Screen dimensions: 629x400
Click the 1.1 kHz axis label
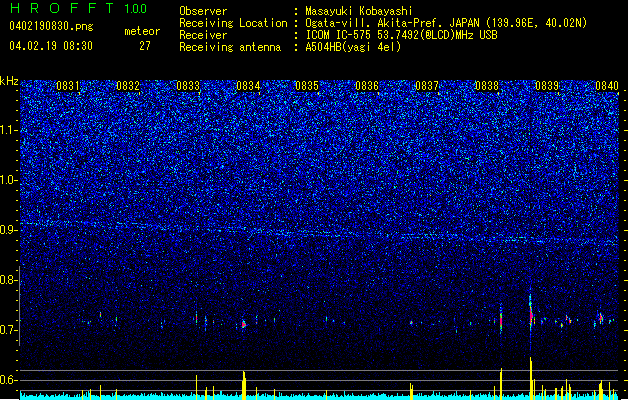pos(9,130)
